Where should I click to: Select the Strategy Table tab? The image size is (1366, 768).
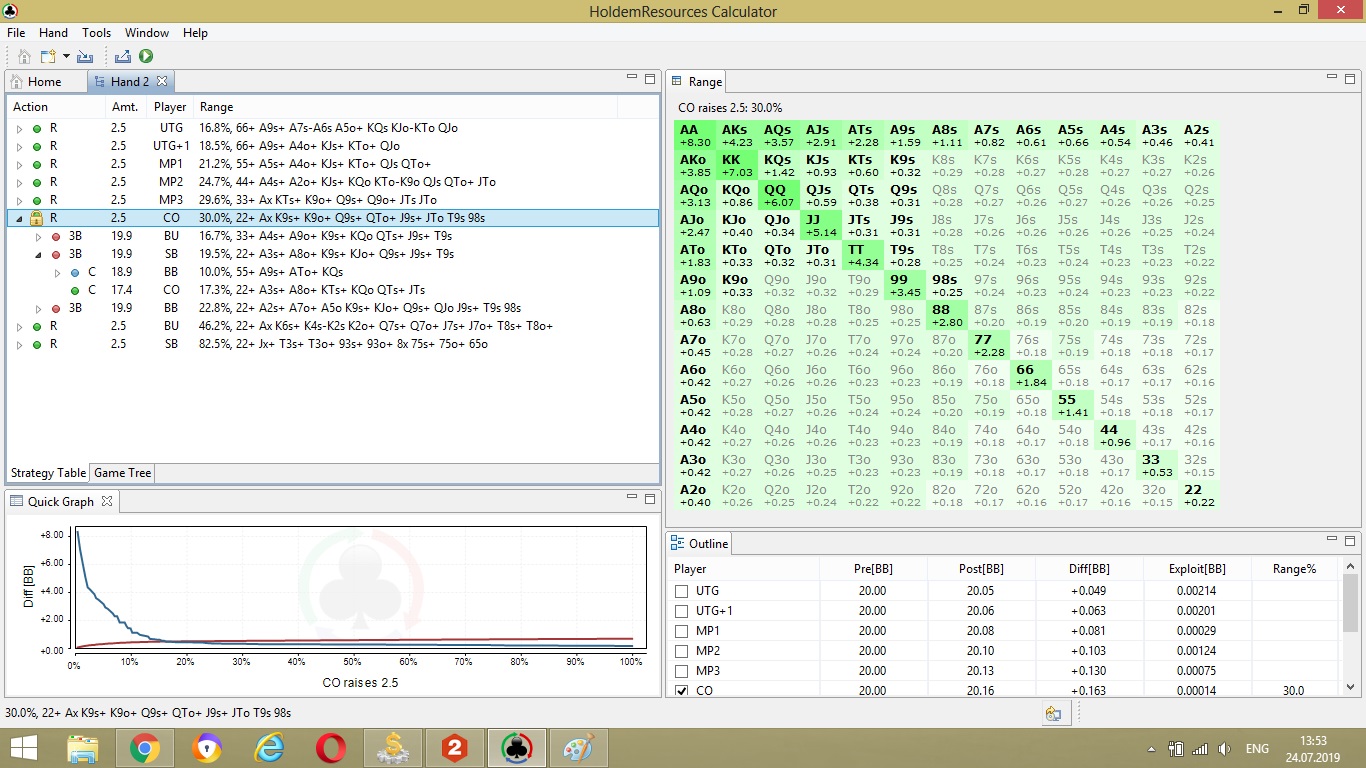48,473
